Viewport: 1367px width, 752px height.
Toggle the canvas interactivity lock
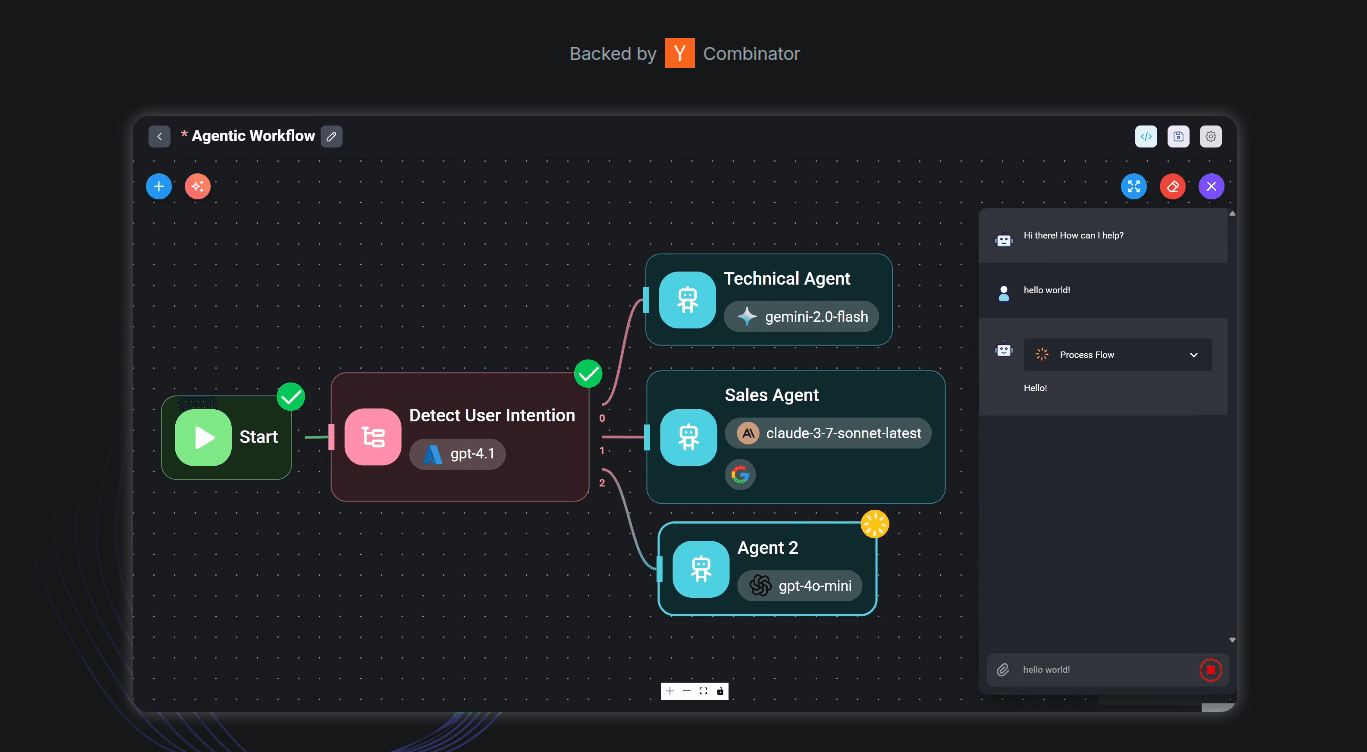click(x=718, y=691)
